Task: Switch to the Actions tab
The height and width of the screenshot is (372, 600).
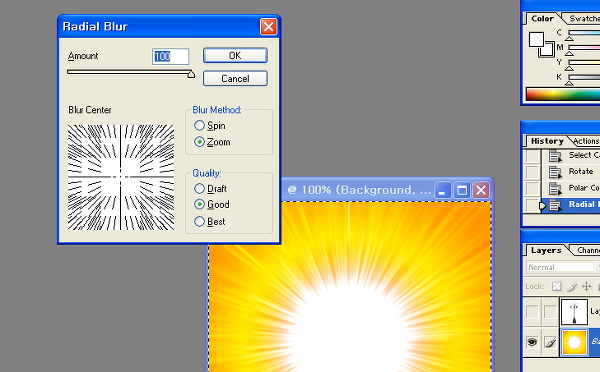Action: [586, 141]
